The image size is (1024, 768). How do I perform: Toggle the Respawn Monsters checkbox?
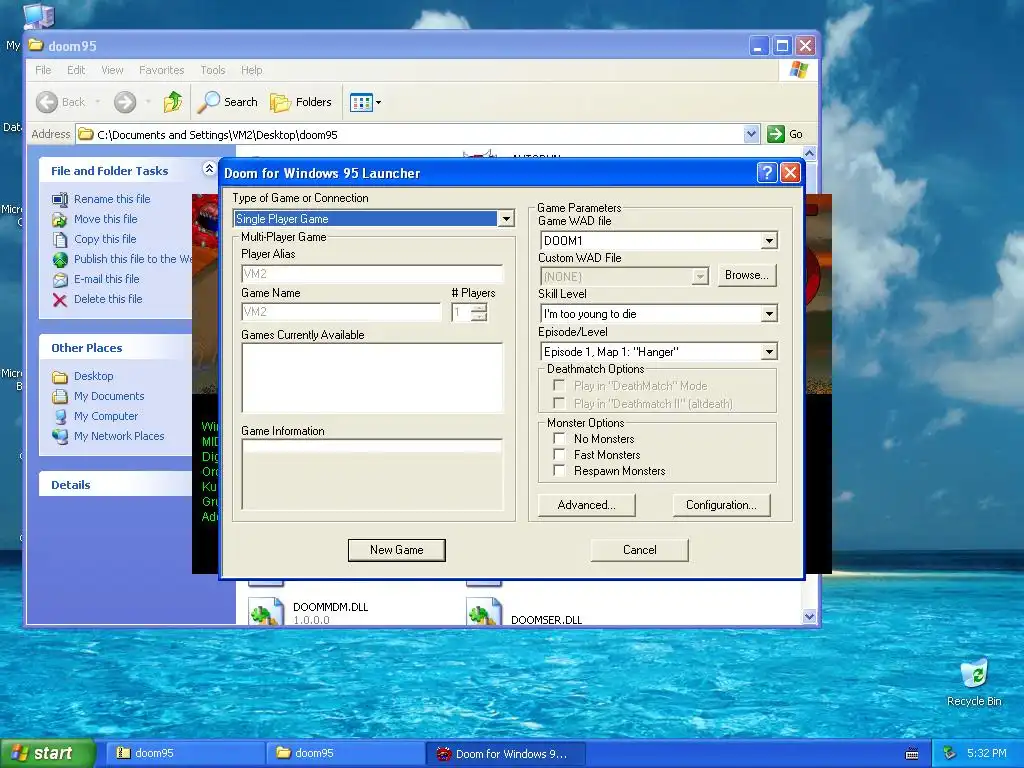(559, 470)
